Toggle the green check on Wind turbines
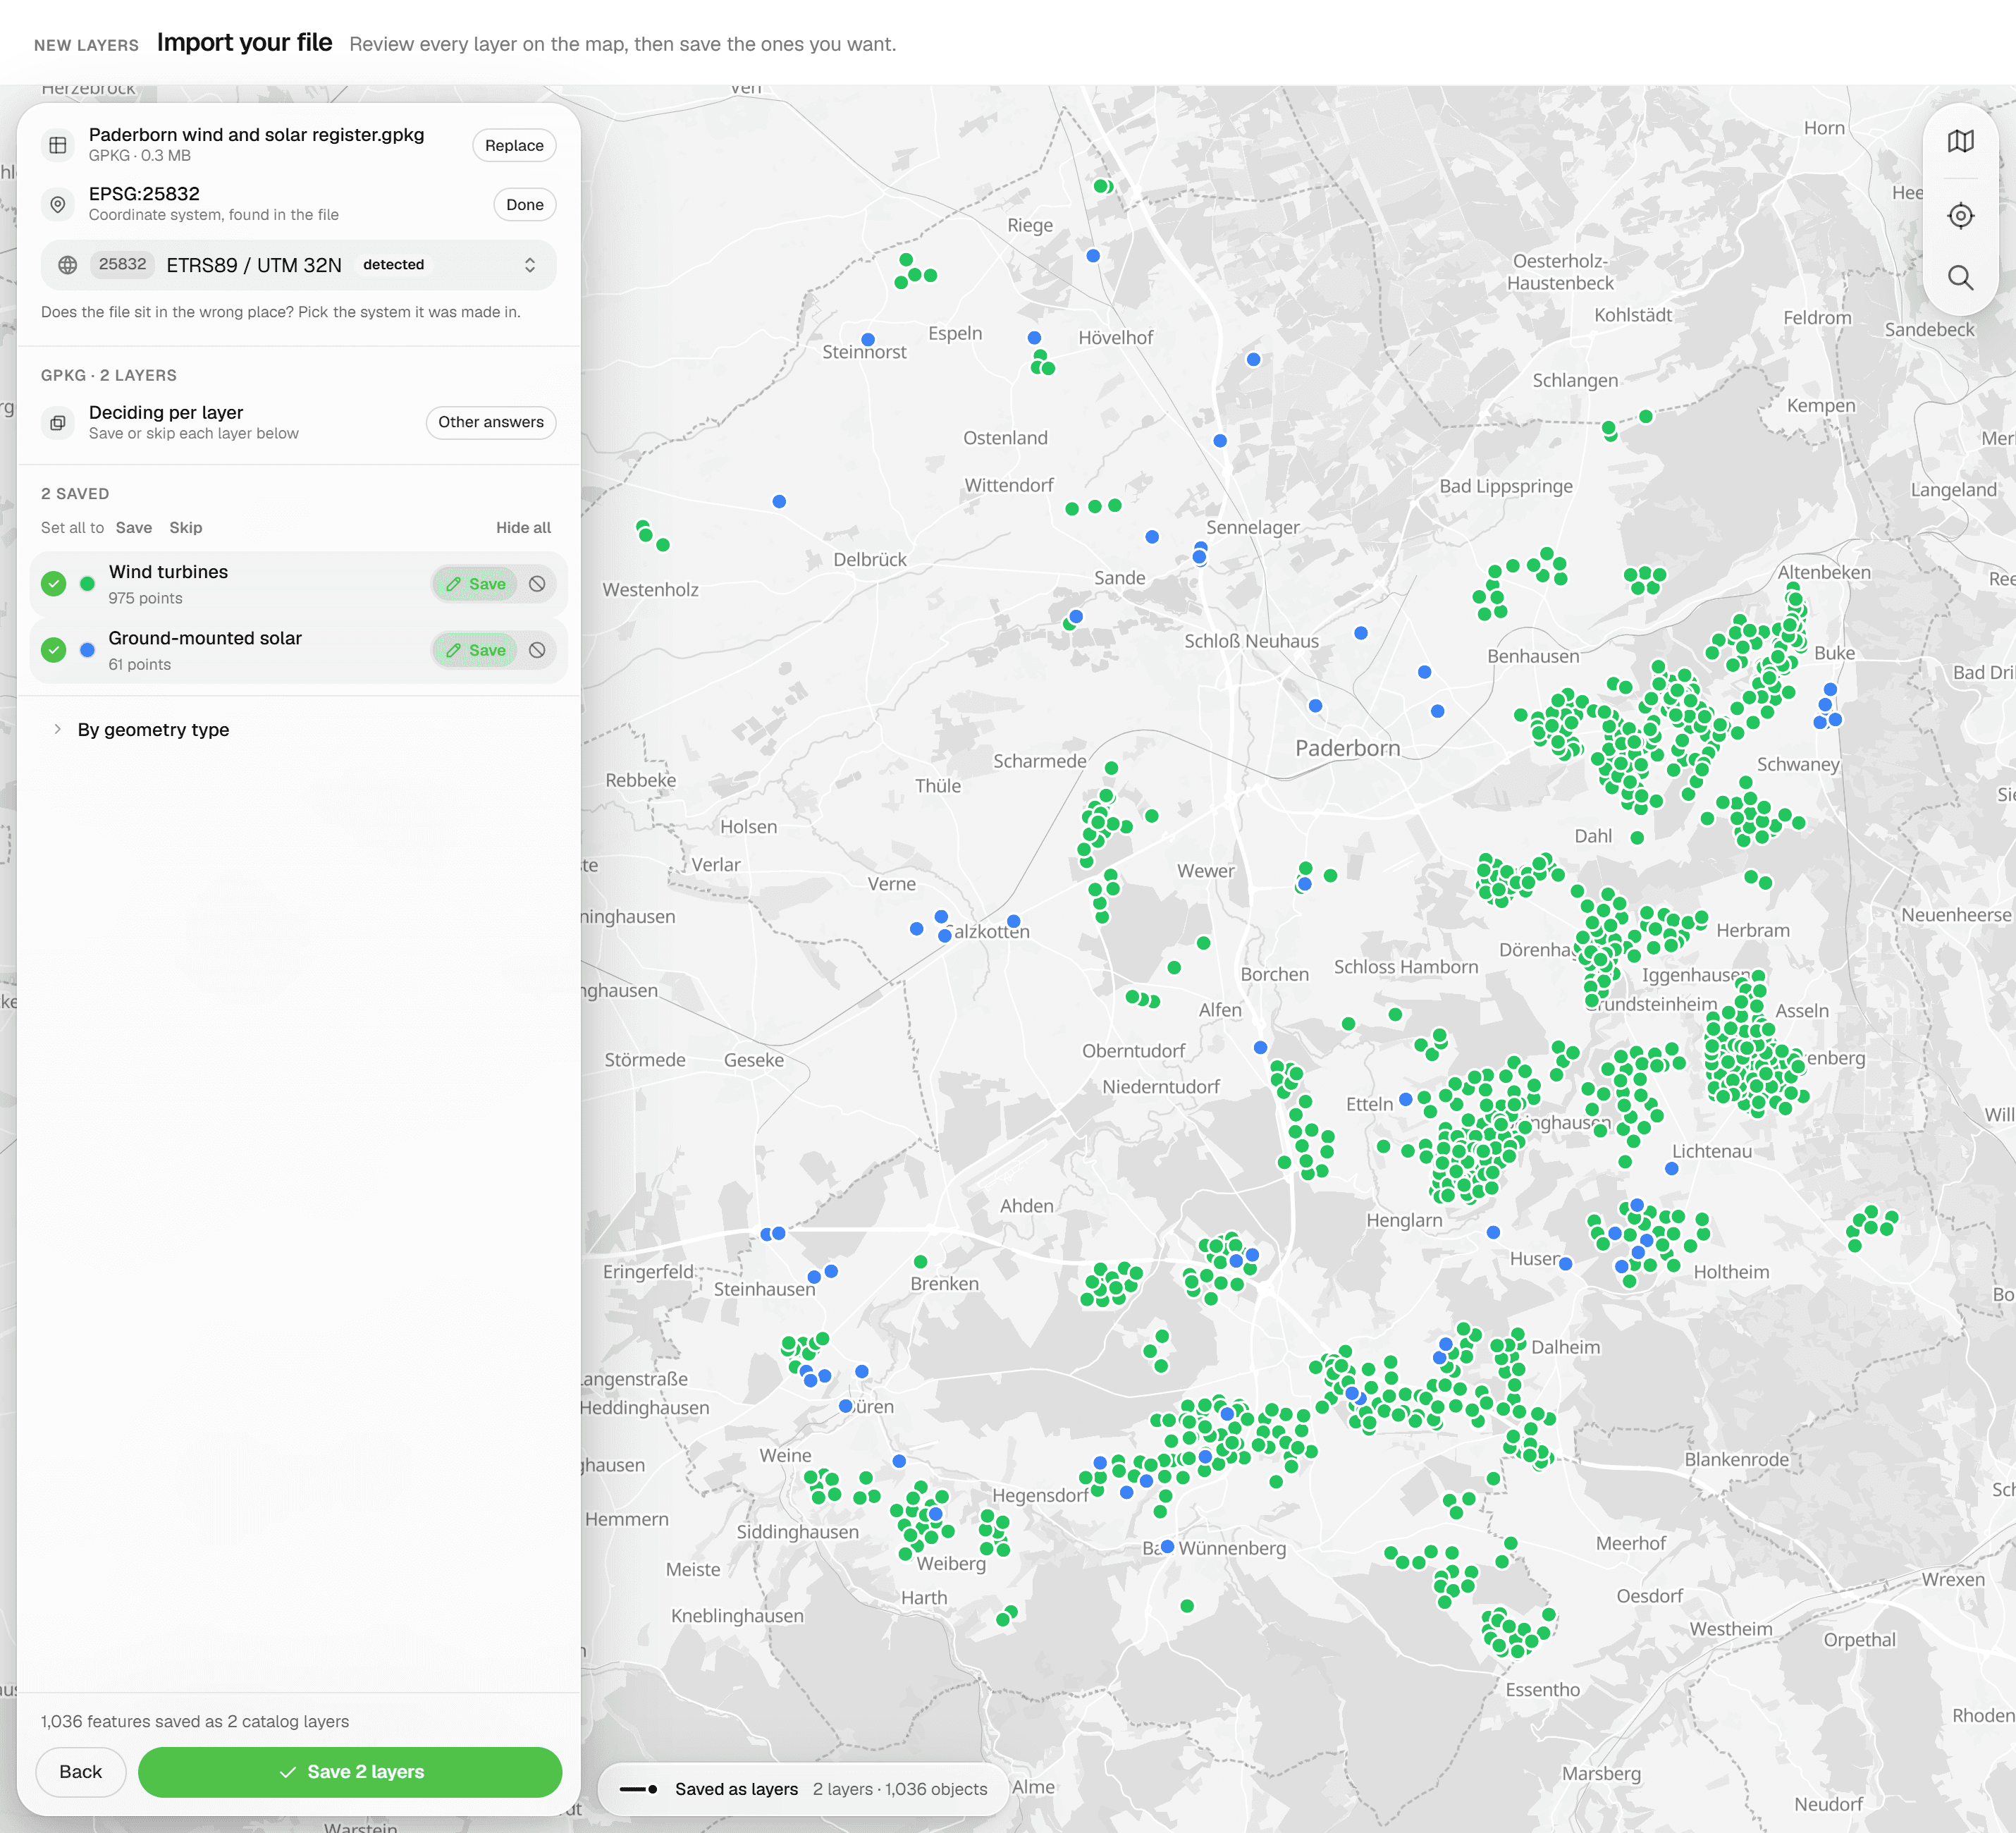Viewport: 2016px width, 1833px height. pyautogui.click(x=54, y=584)
